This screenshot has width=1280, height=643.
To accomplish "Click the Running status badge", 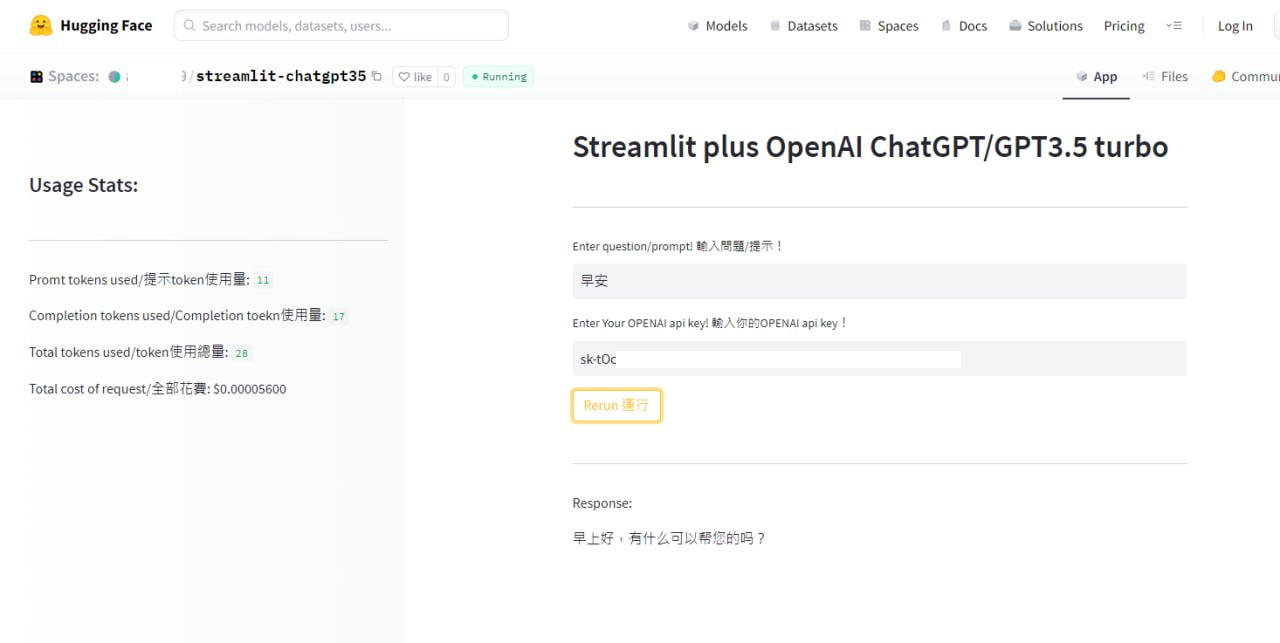I will pos(498,77).
